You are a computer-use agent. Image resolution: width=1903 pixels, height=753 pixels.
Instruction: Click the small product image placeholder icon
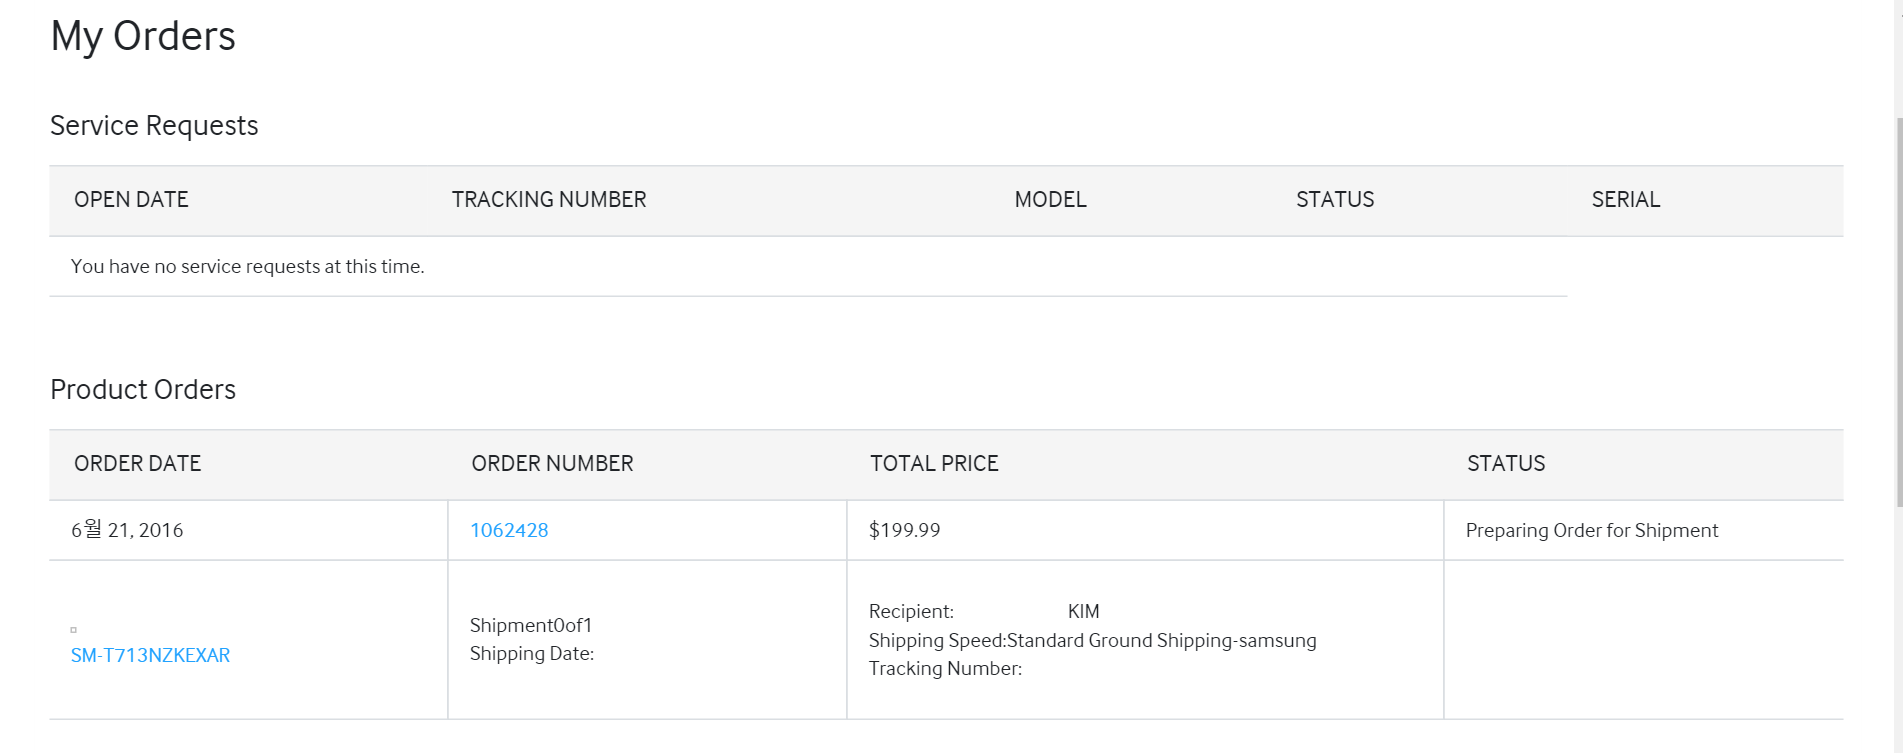coord(73,630)
